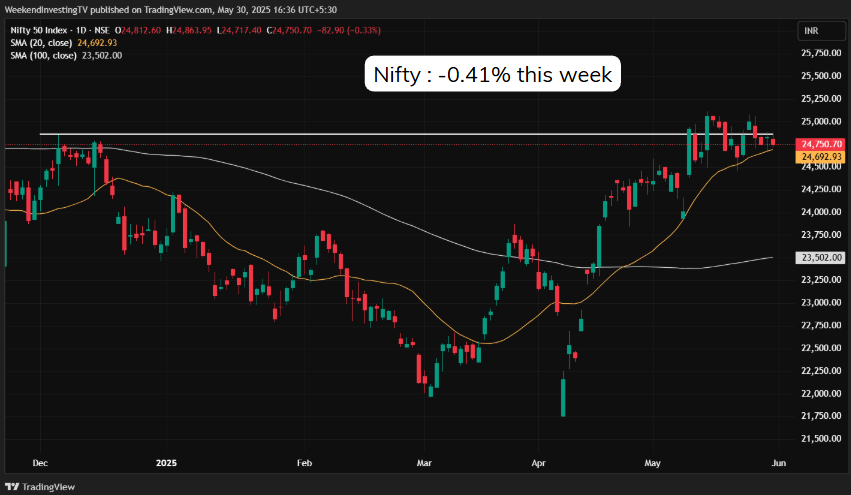Click the Apr label on time axis
The width and height of the screenshot is (851, 495).
pos(538,463)
